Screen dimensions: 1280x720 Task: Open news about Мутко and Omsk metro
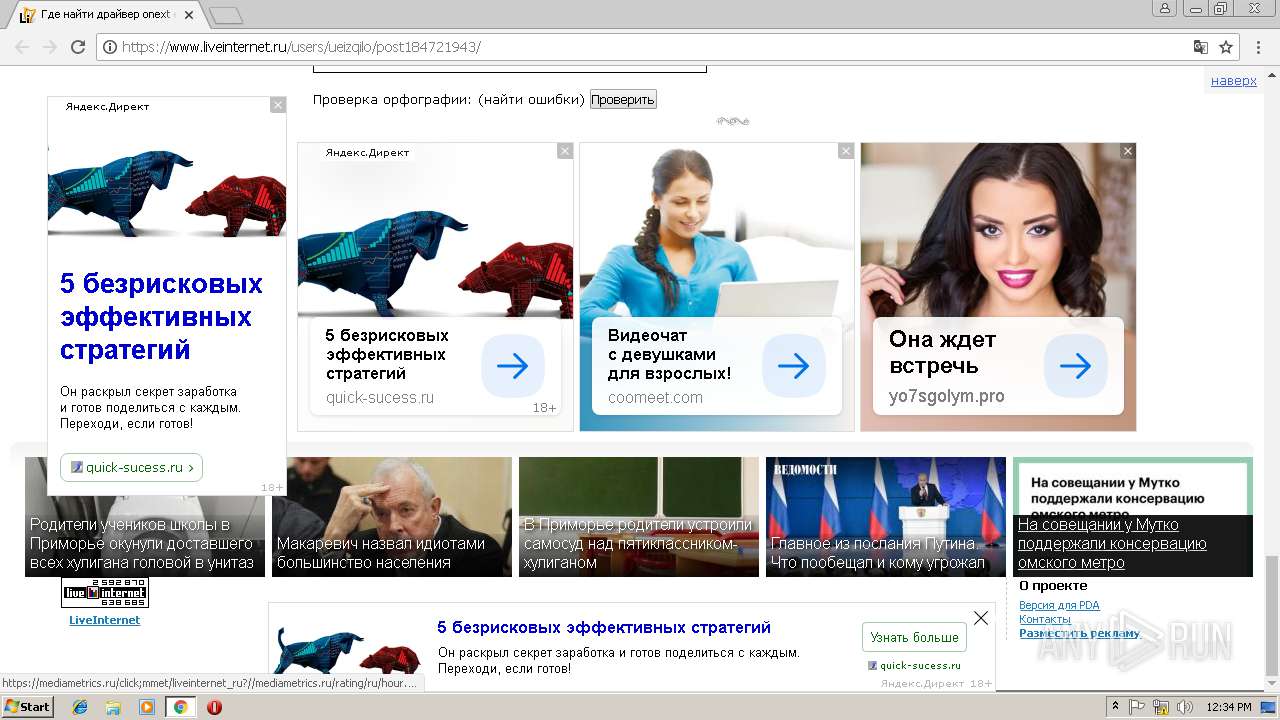coord(1133,517)
